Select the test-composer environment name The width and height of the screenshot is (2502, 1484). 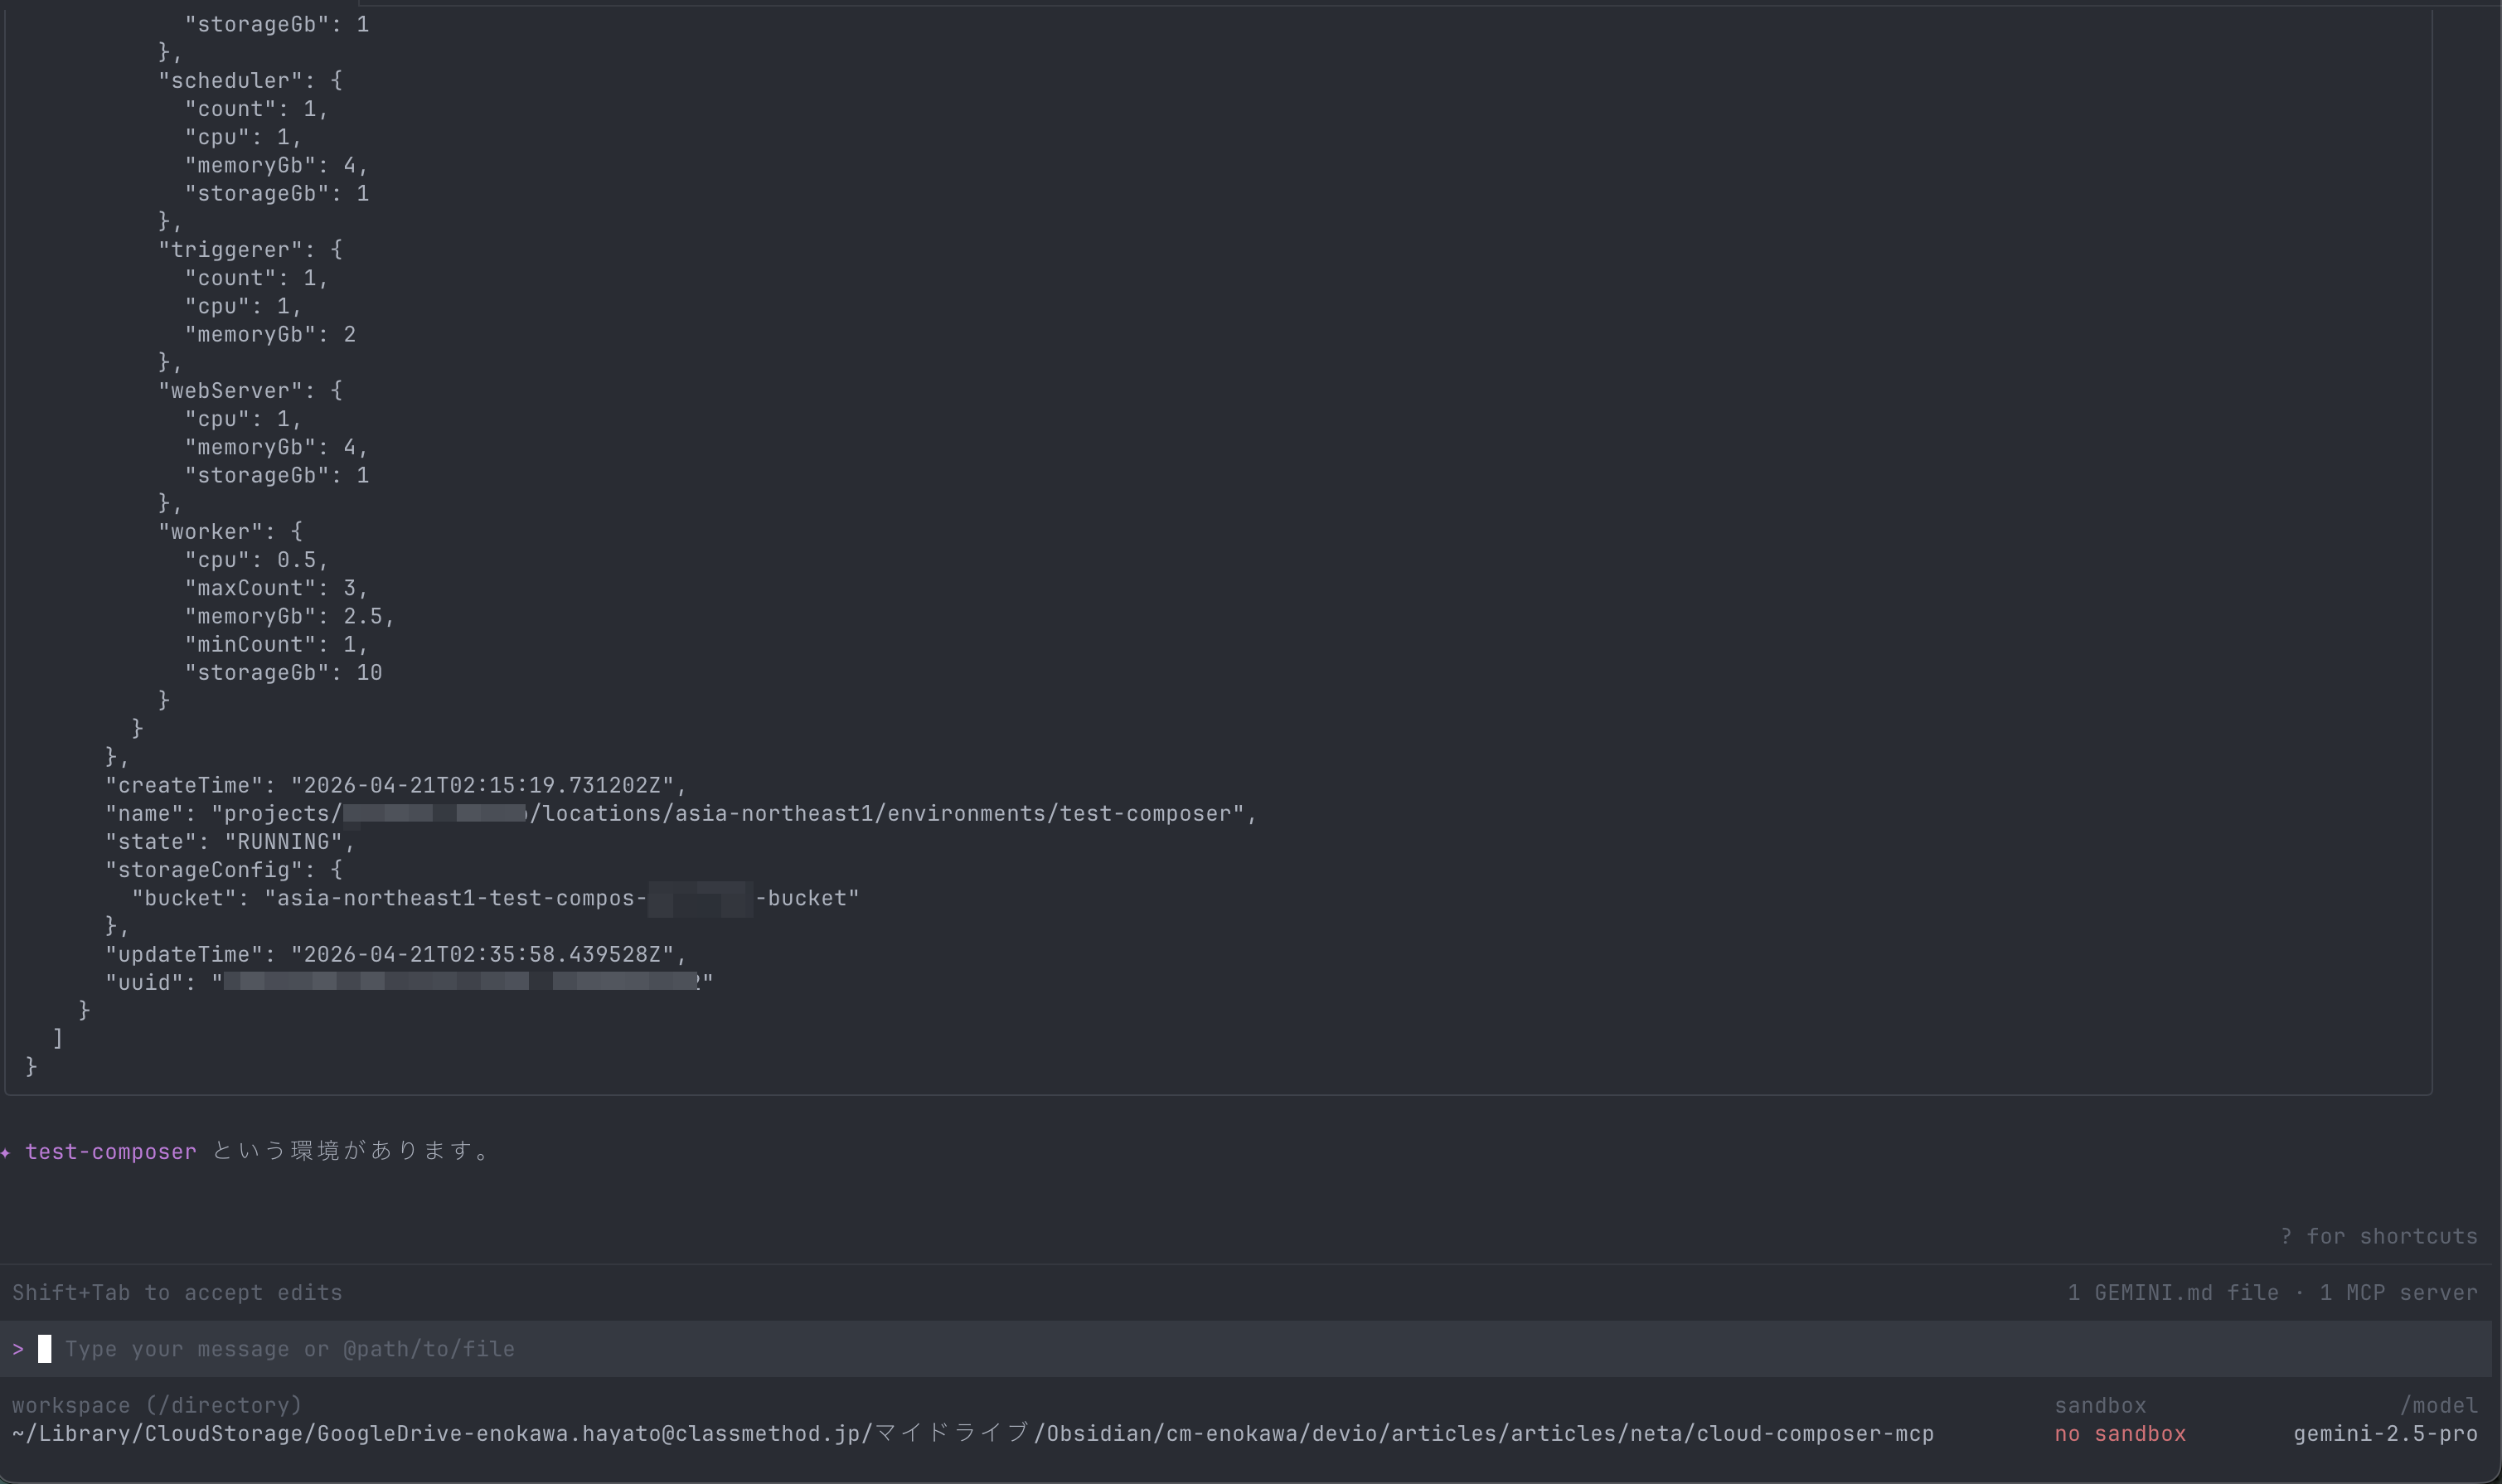(x=110, y=1152)
